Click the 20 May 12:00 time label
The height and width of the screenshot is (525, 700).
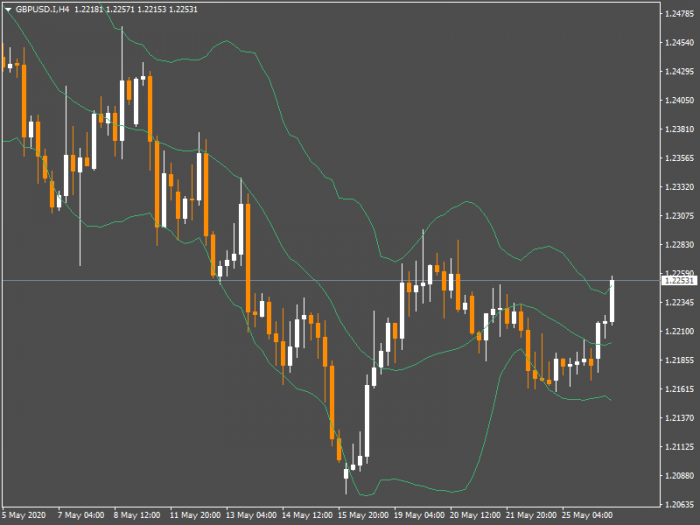click(475, 515)
